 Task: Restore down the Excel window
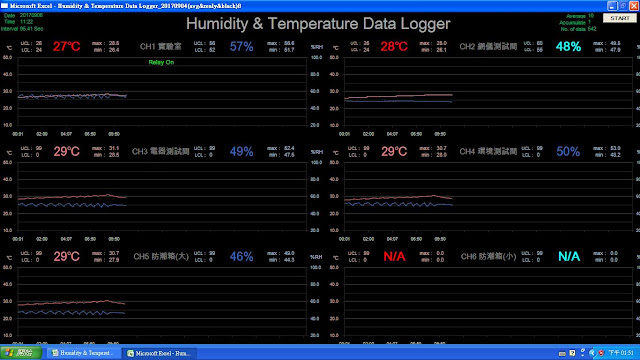click(623, 6)
